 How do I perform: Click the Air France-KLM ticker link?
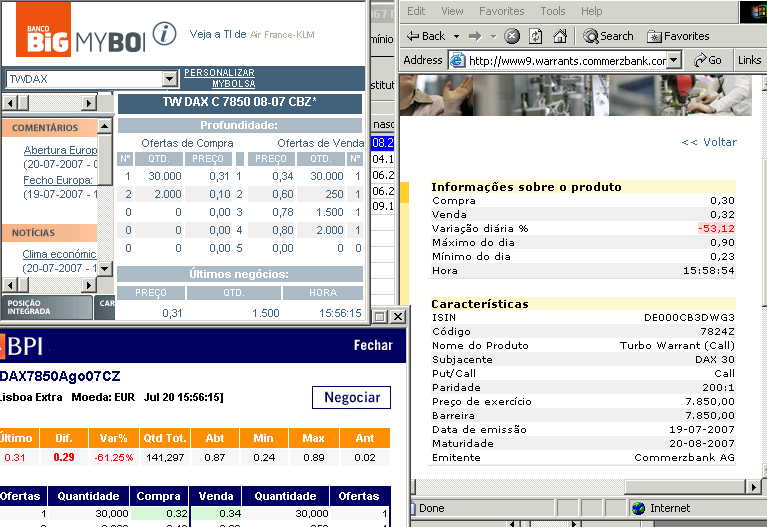282,34
